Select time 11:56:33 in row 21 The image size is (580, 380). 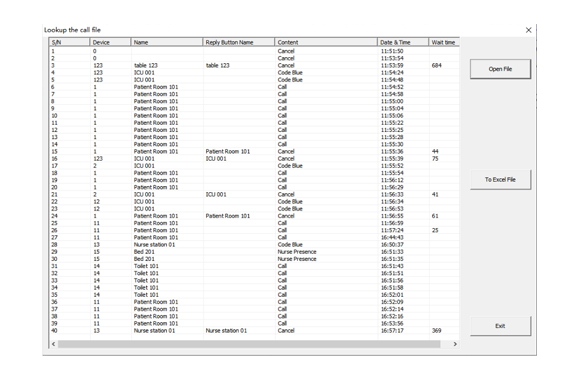coord(392,194)
